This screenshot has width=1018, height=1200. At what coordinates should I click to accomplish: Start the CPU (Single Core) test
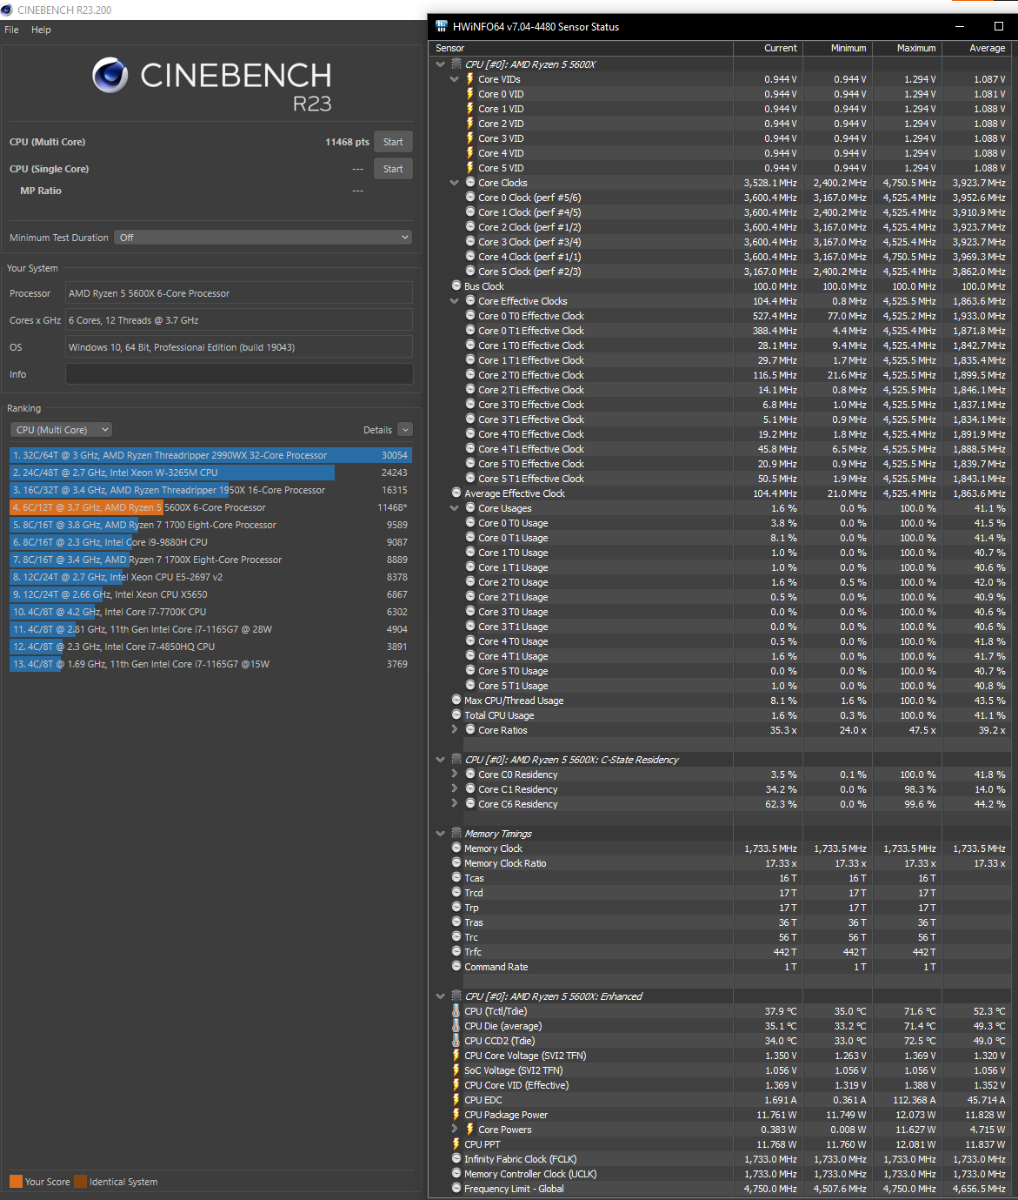(393, 169)
